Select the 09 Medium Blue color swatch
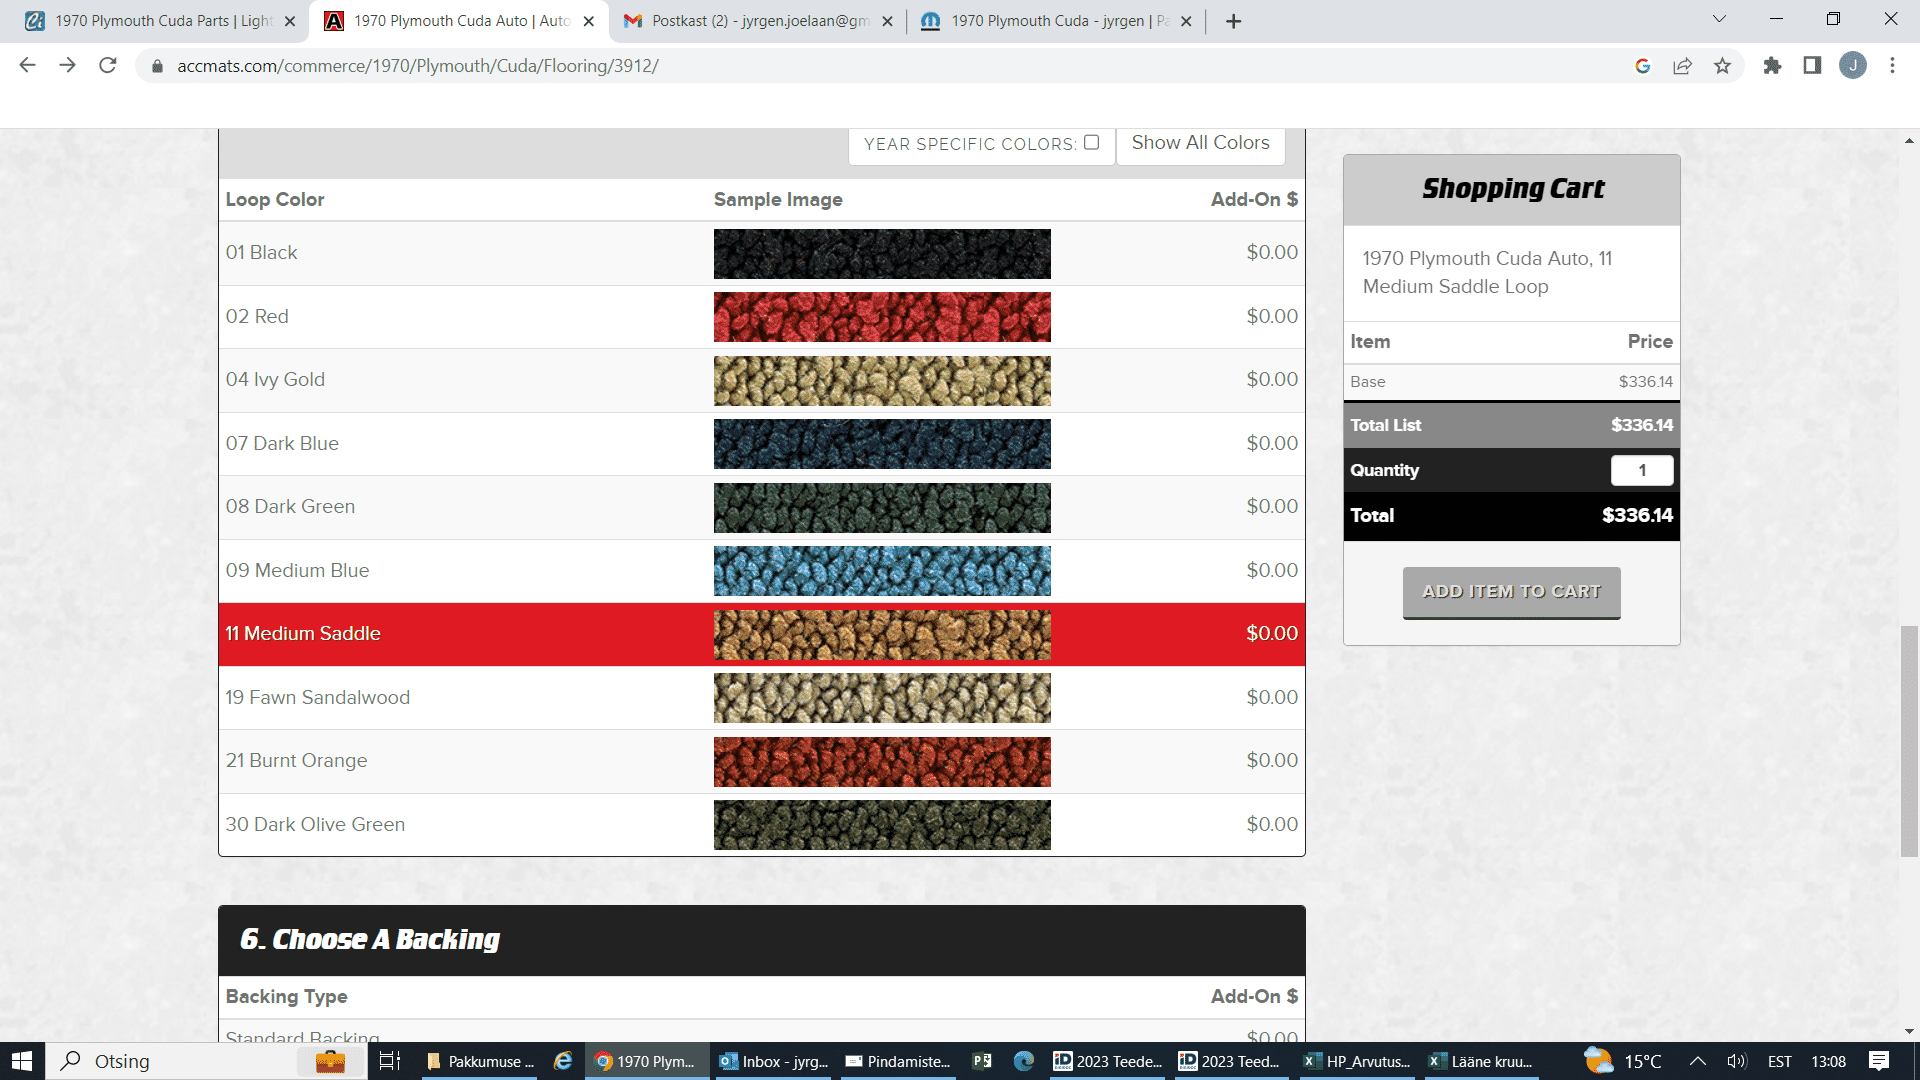This screenshot has width=1920, height=1080. 882,571
